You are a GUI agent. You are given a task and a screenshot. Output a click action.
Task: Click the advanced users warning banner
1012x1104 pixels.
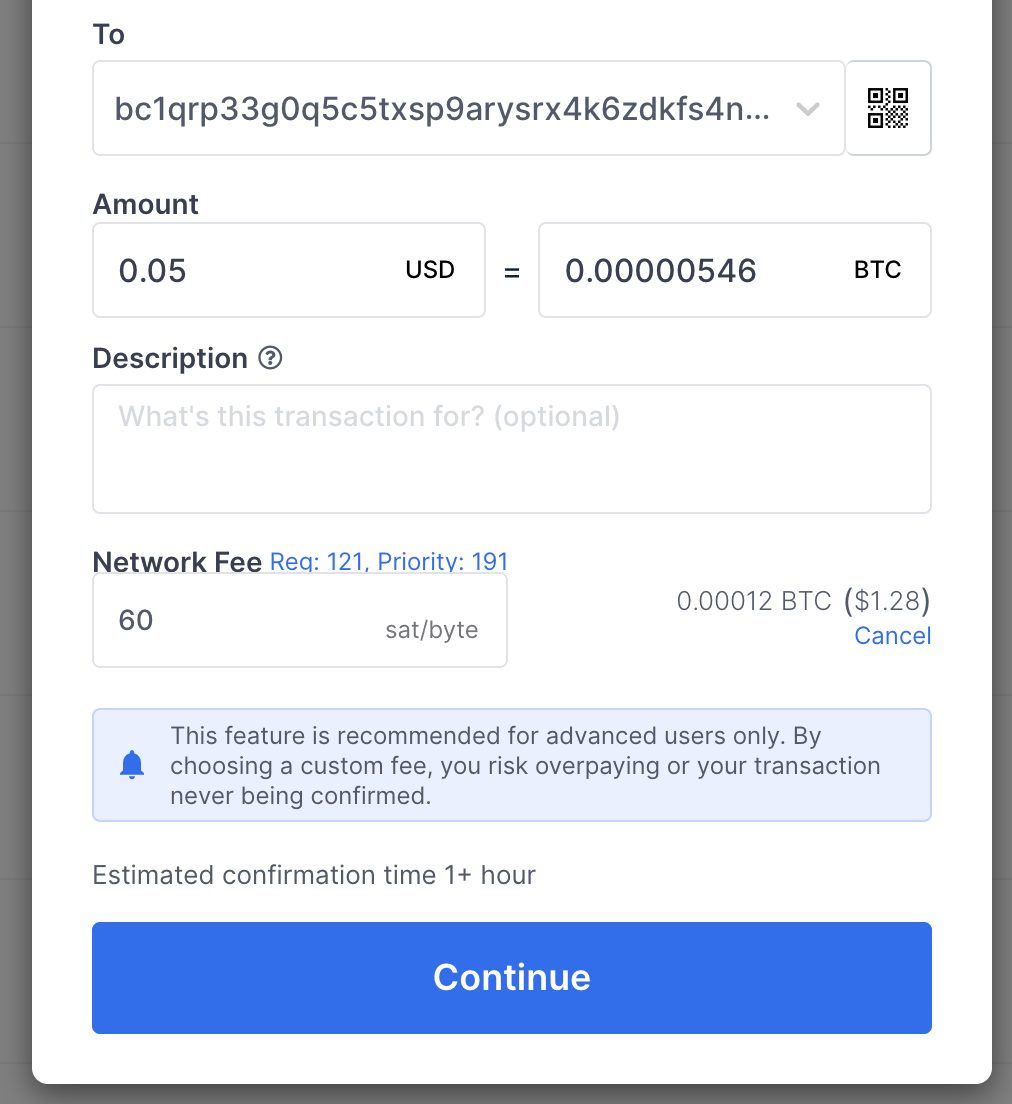(x=512, y=765)
